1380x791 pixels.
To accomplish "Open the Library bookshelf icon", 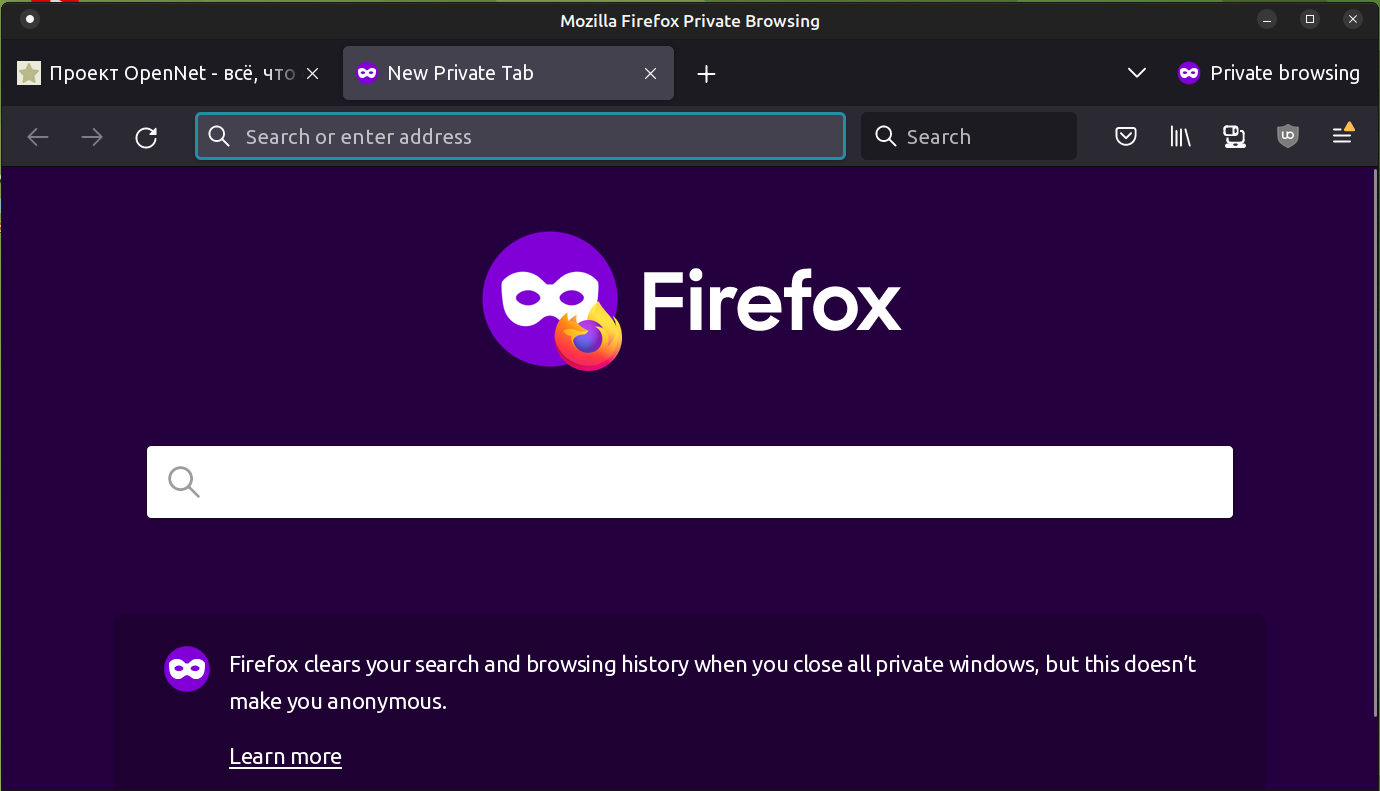I will point(1180,137).
